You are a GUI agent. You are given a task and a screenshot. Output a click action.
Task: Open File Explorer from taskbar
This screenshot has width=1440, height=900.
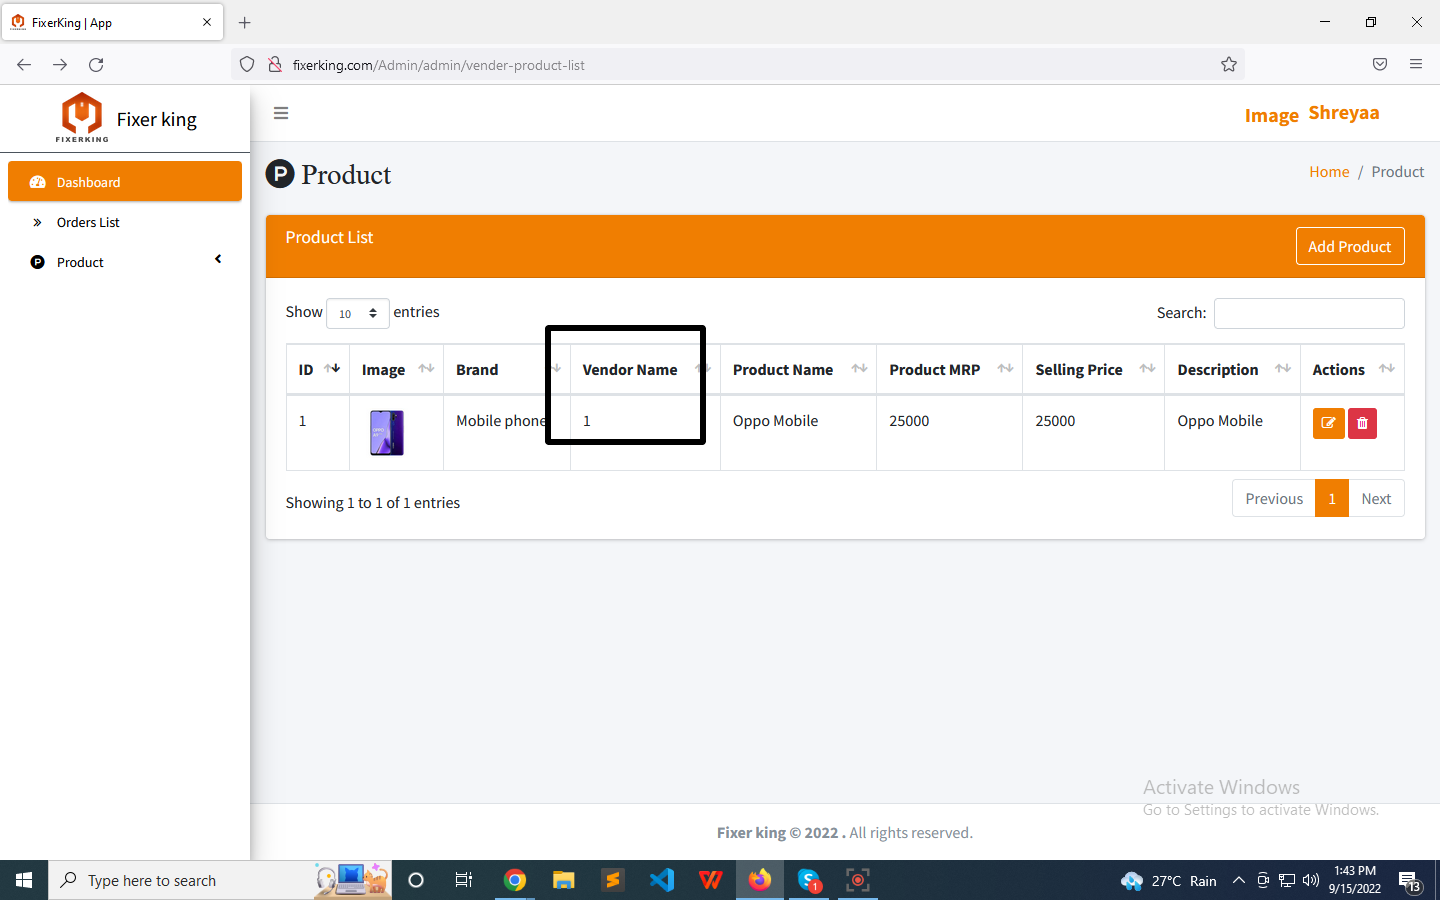(564, 880)
